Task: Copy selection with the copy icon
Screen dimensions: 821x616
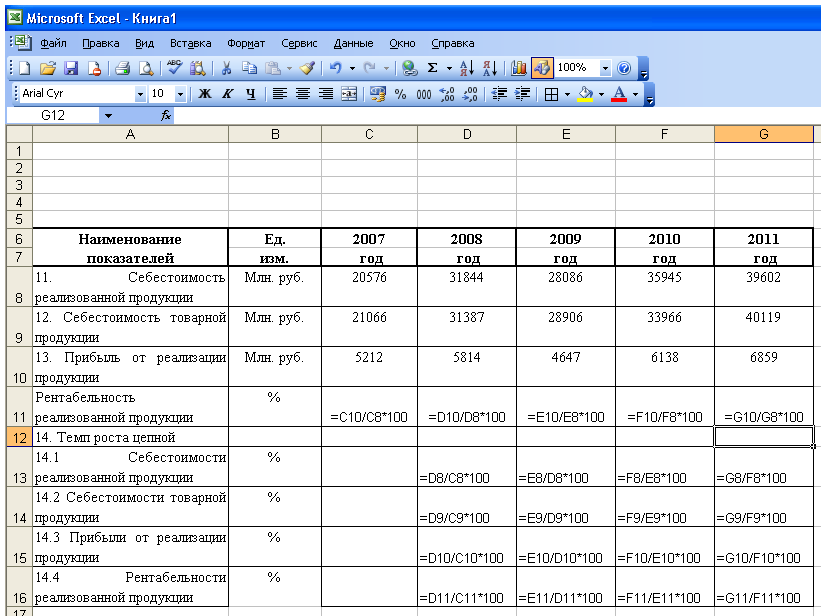Action: pos(249,68)
